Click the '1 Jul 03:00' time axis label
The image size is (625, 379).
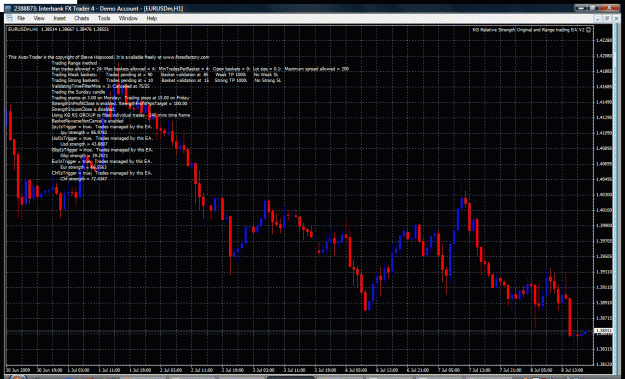pos(78,370)
